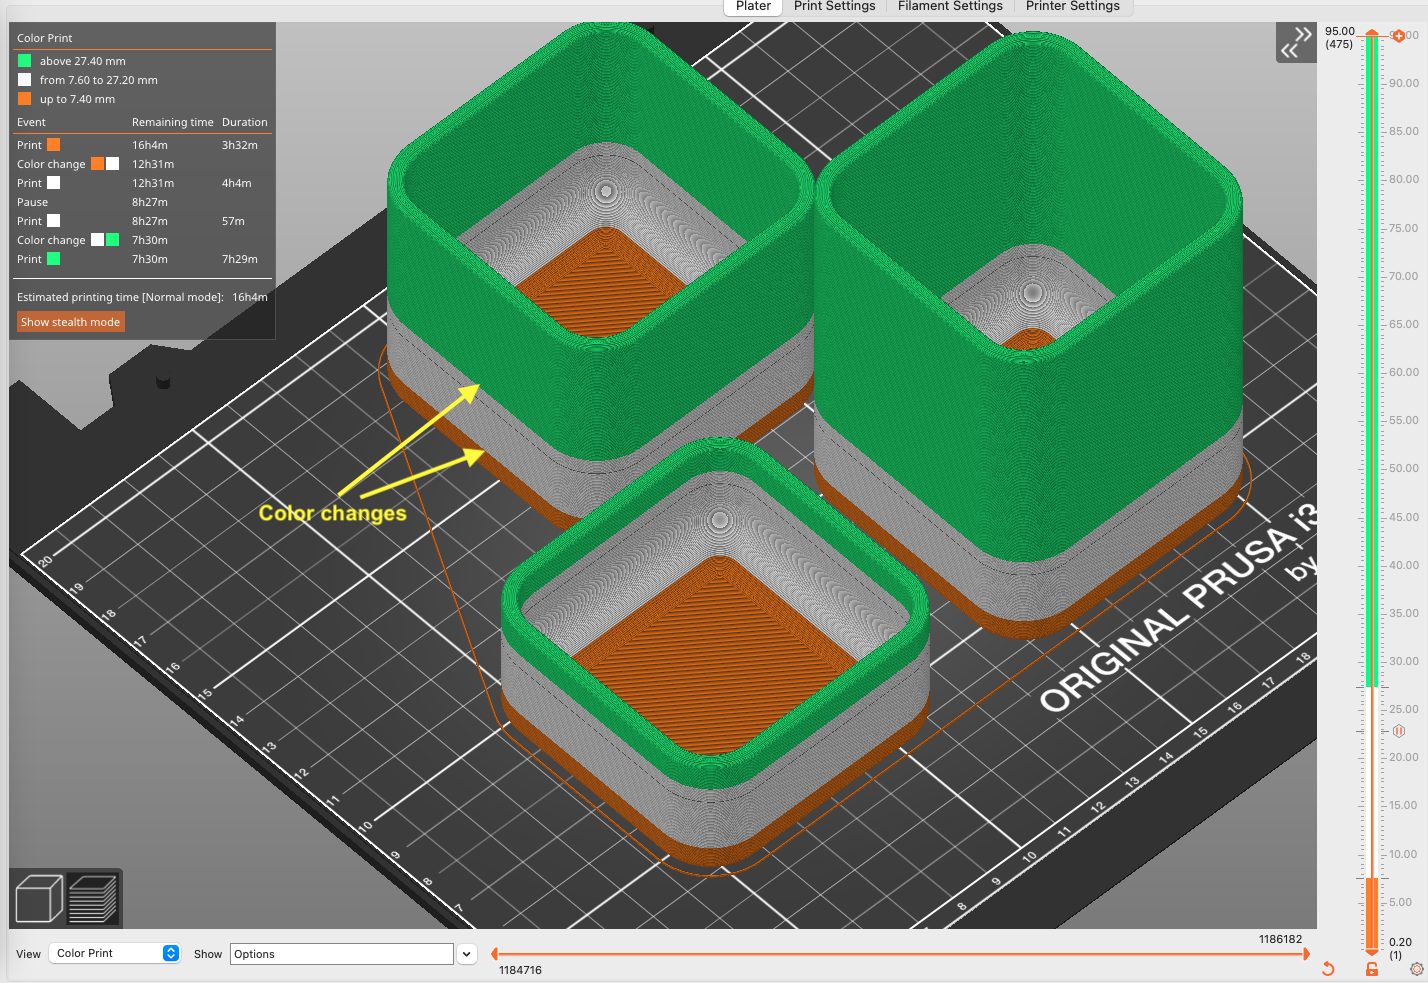Click the 1186182 move slider value
Screen dimensions: 1428x983
1280,939
